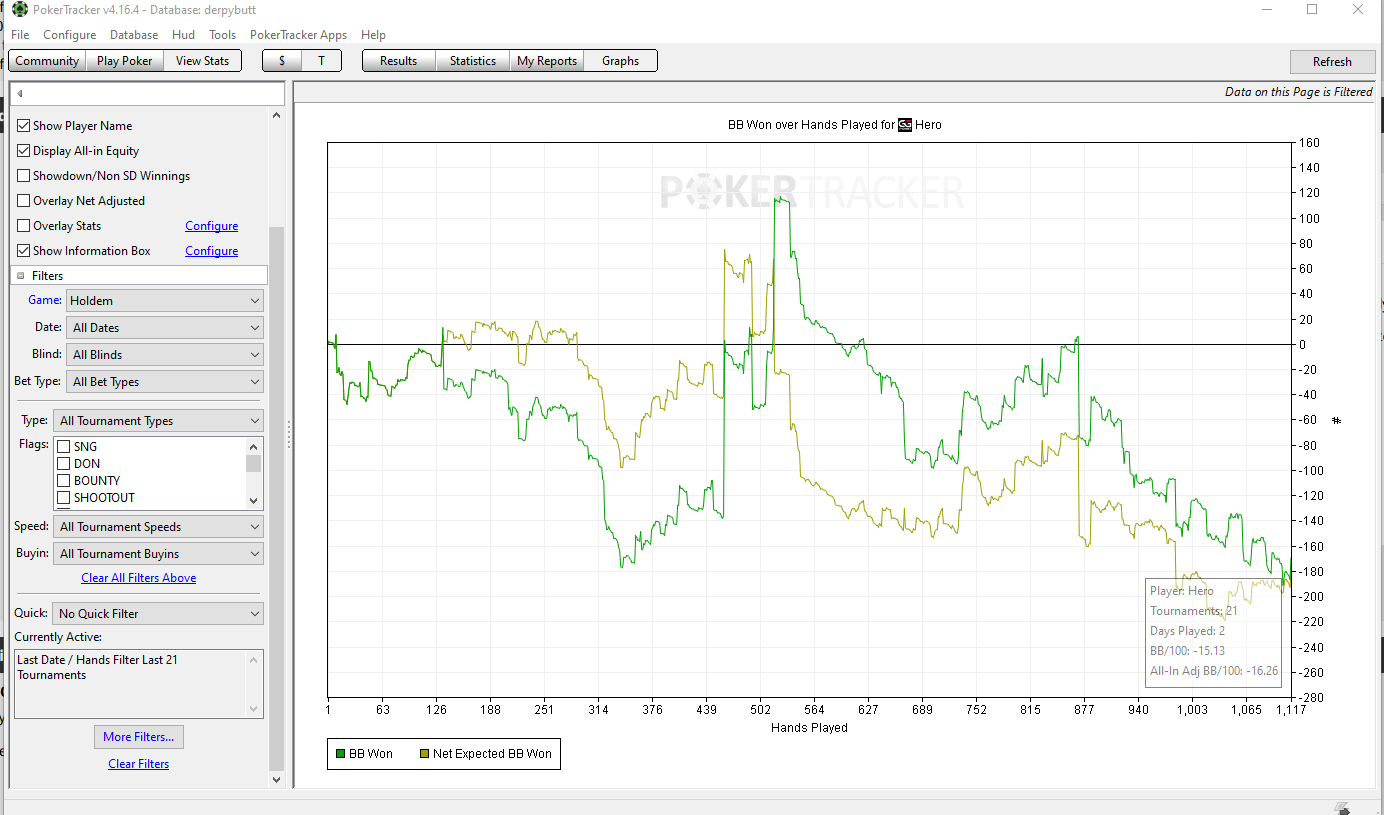This screenshot has height=815, width=1384.
Task: Switch to the Play Poker tab
Action: coord(125,61)
